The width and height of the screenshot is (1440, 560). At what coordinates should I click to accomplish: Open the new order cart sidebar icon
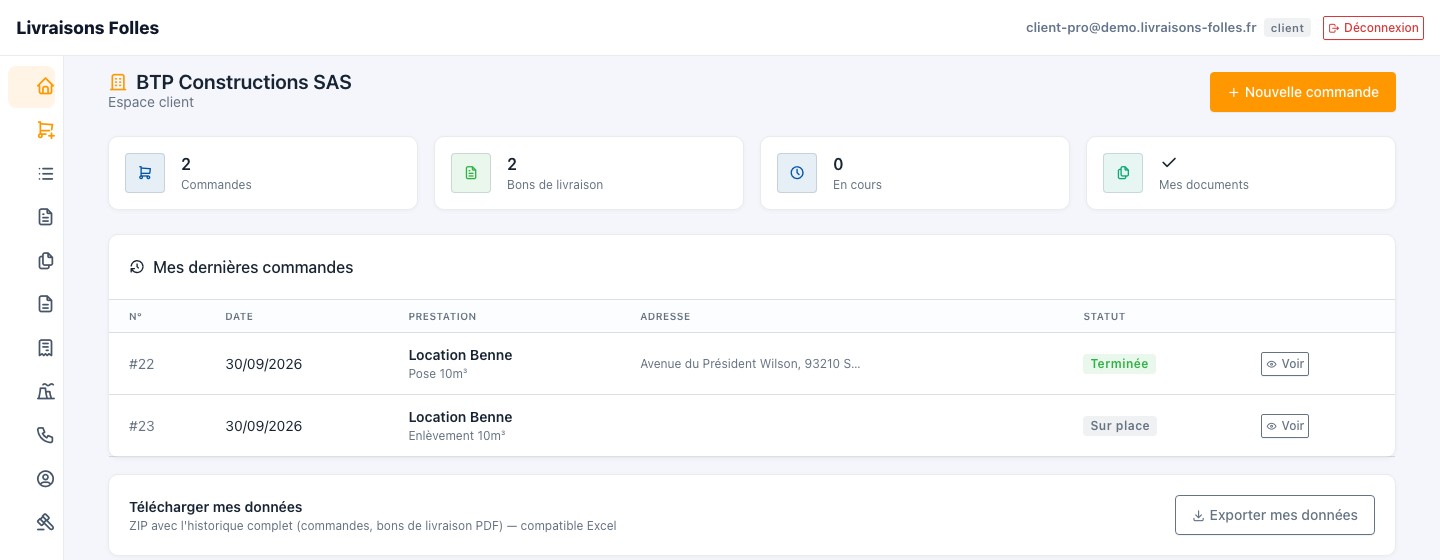coord(45,130)
